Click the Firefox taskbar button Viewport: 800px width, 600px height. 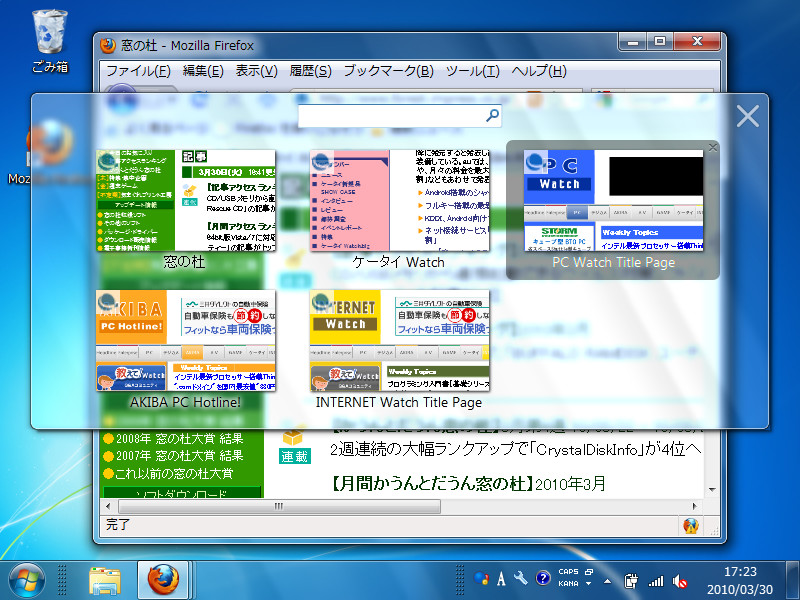(163, 580)
